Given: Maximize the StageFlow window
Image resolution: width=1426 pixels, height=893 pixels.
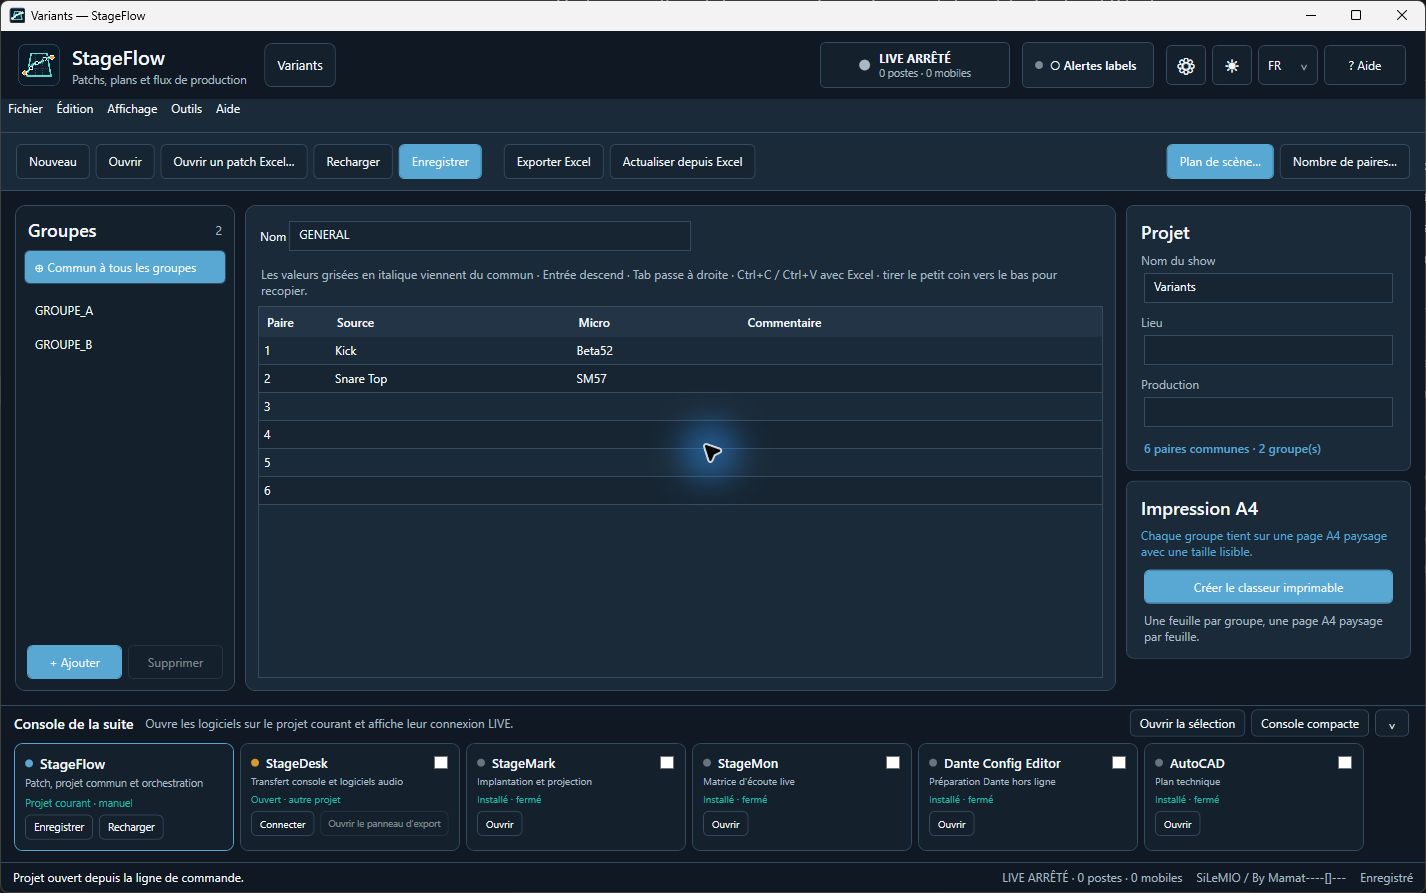Looking at the screenshot, I should tap(1356, 15).
